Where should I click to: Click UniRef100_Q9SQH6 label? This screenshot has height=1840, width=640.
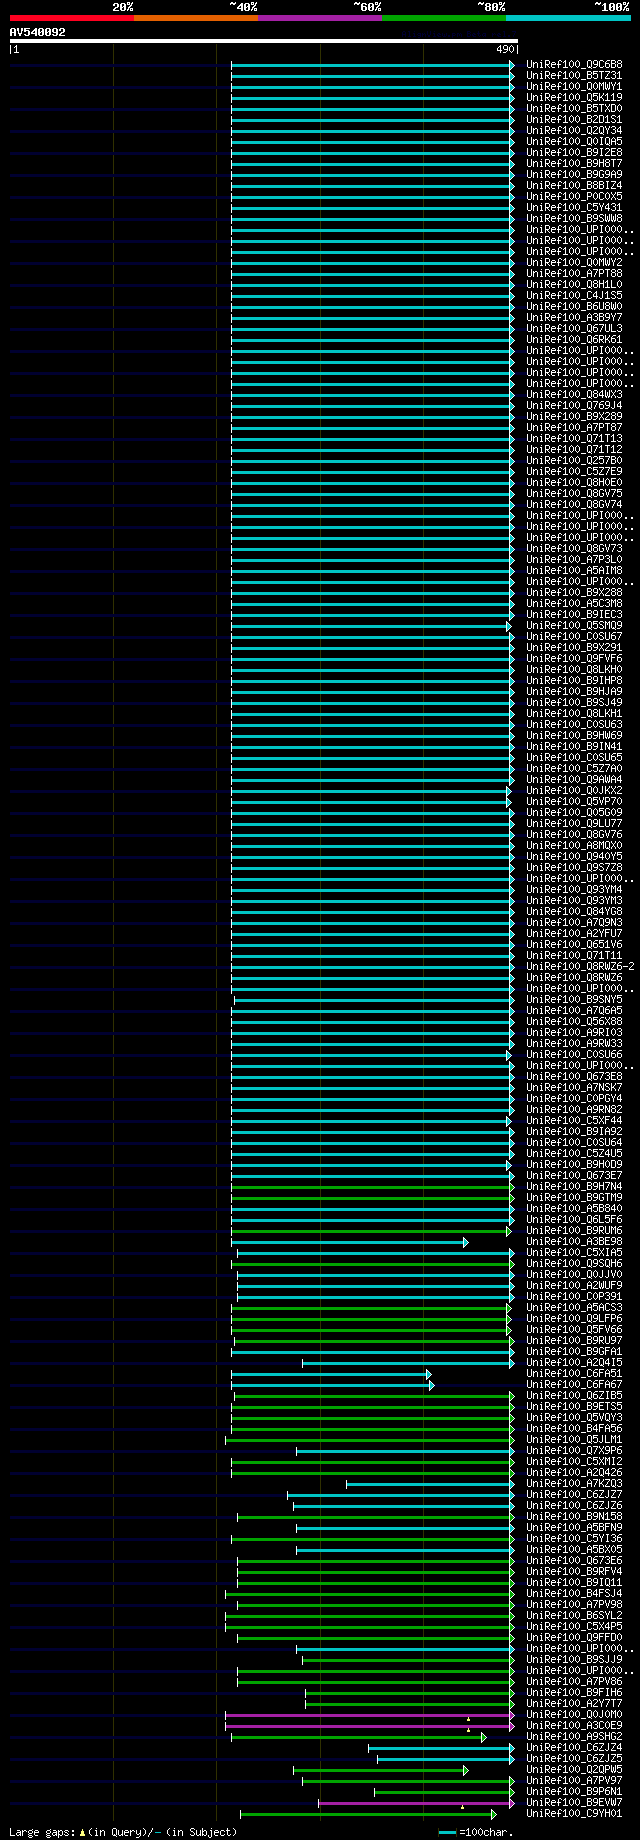tap(574, 1263)
